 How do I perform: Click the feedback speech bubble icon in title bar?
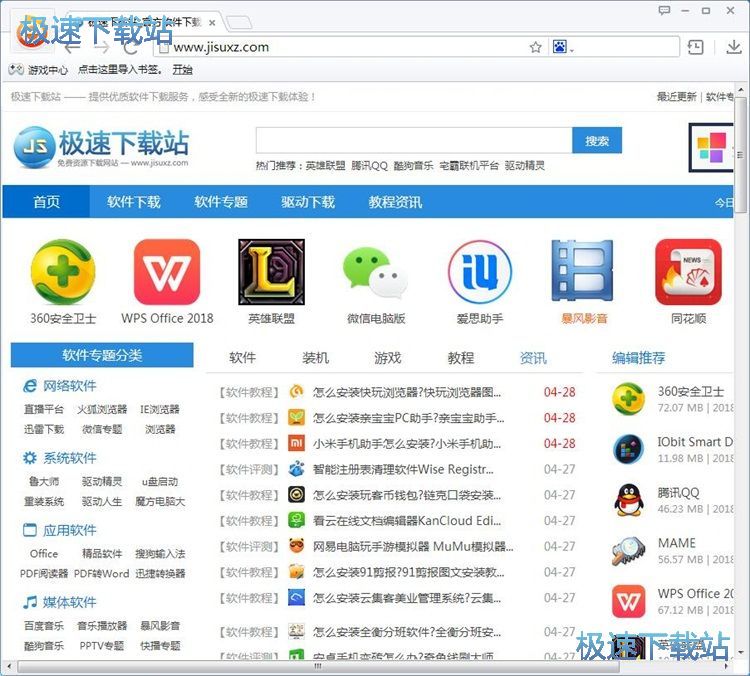[664, 10]
